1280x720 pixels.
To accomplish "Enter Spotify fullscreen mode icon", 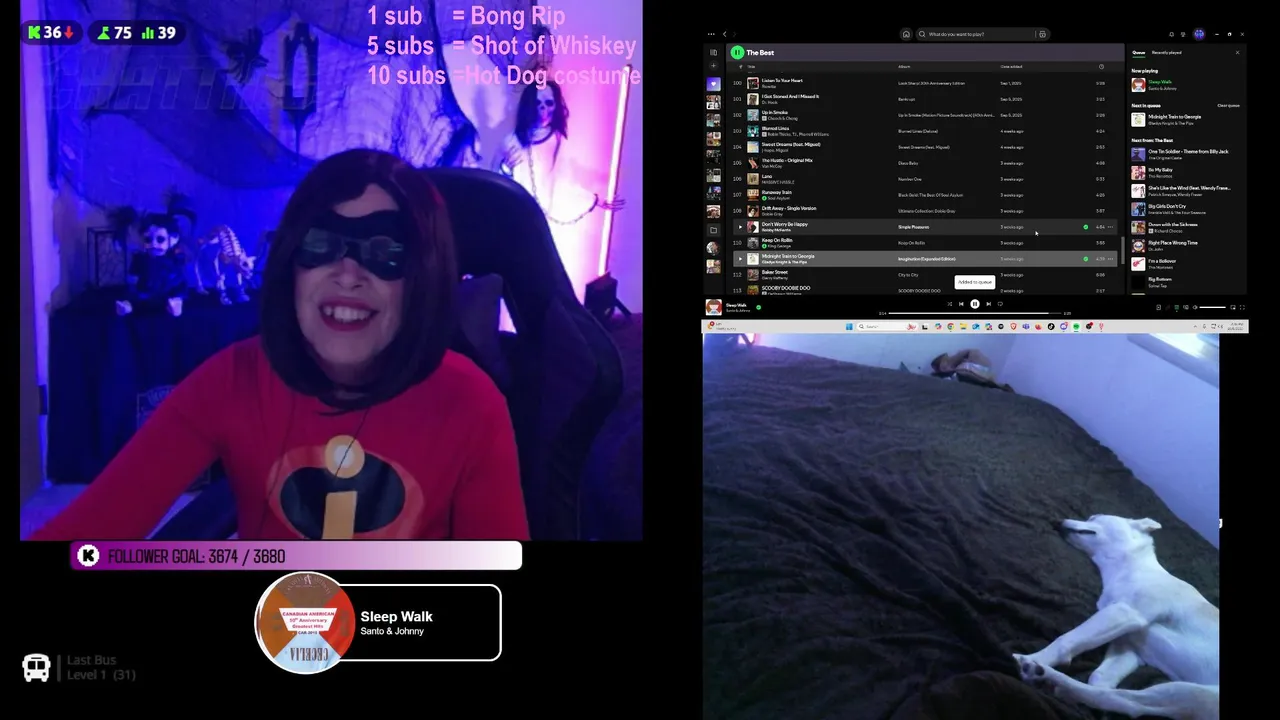I will 1242,307.
